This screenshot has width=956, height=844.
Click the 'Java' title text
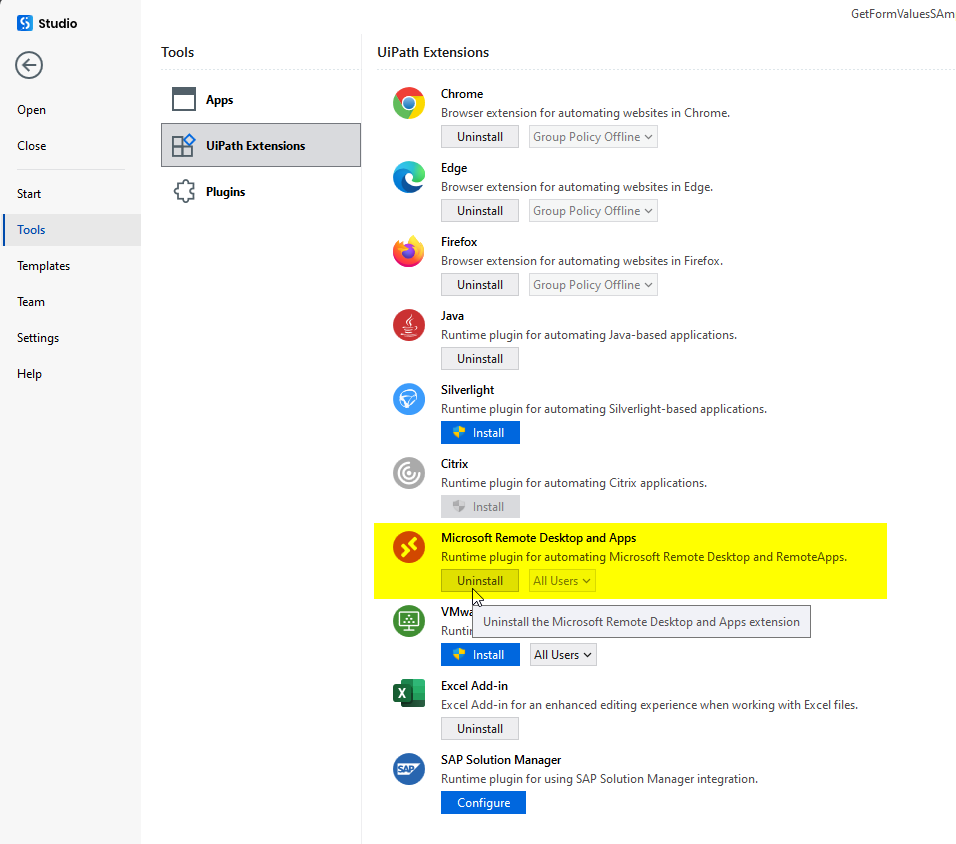click(452, 316)
